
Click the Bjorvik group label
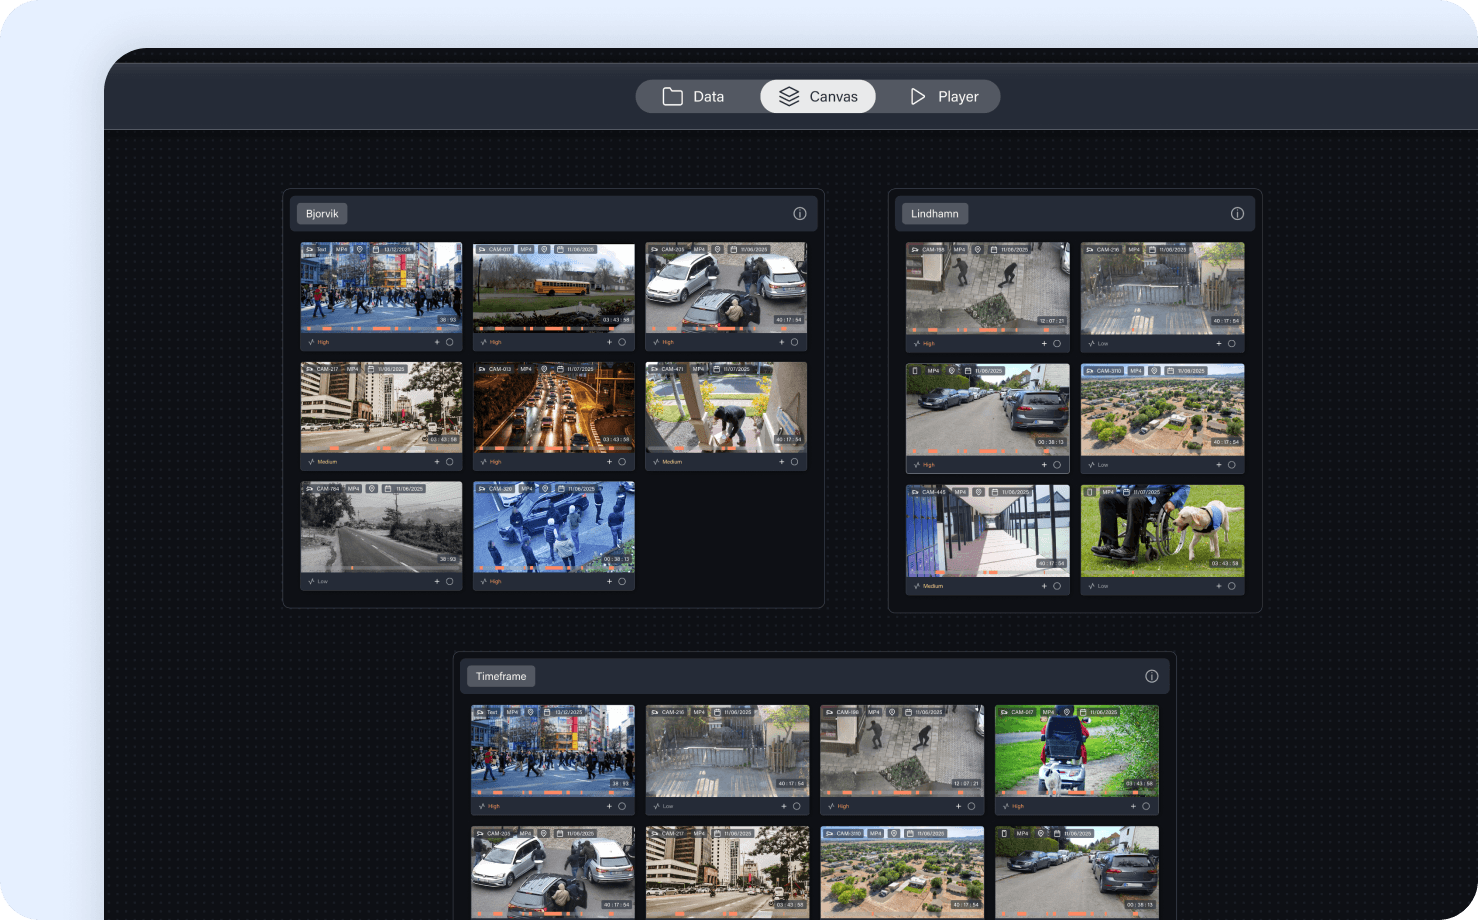322,214
